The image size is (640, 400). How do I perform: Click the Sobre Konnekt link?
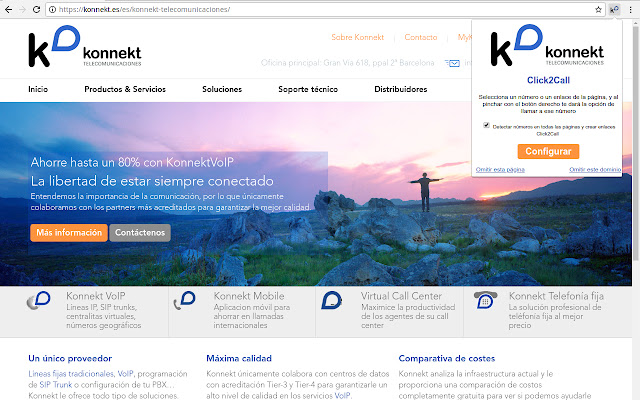[x=358, y=37]
